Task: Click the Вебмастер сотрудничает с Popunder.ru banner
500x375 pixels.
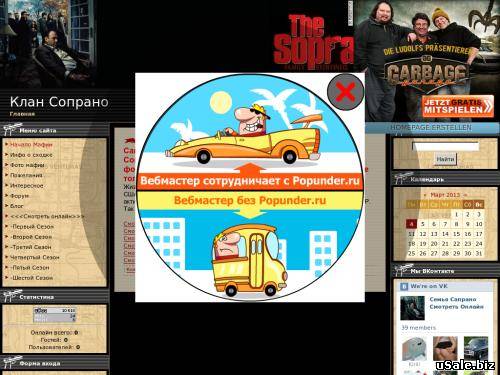Action: tap(250, 181)
